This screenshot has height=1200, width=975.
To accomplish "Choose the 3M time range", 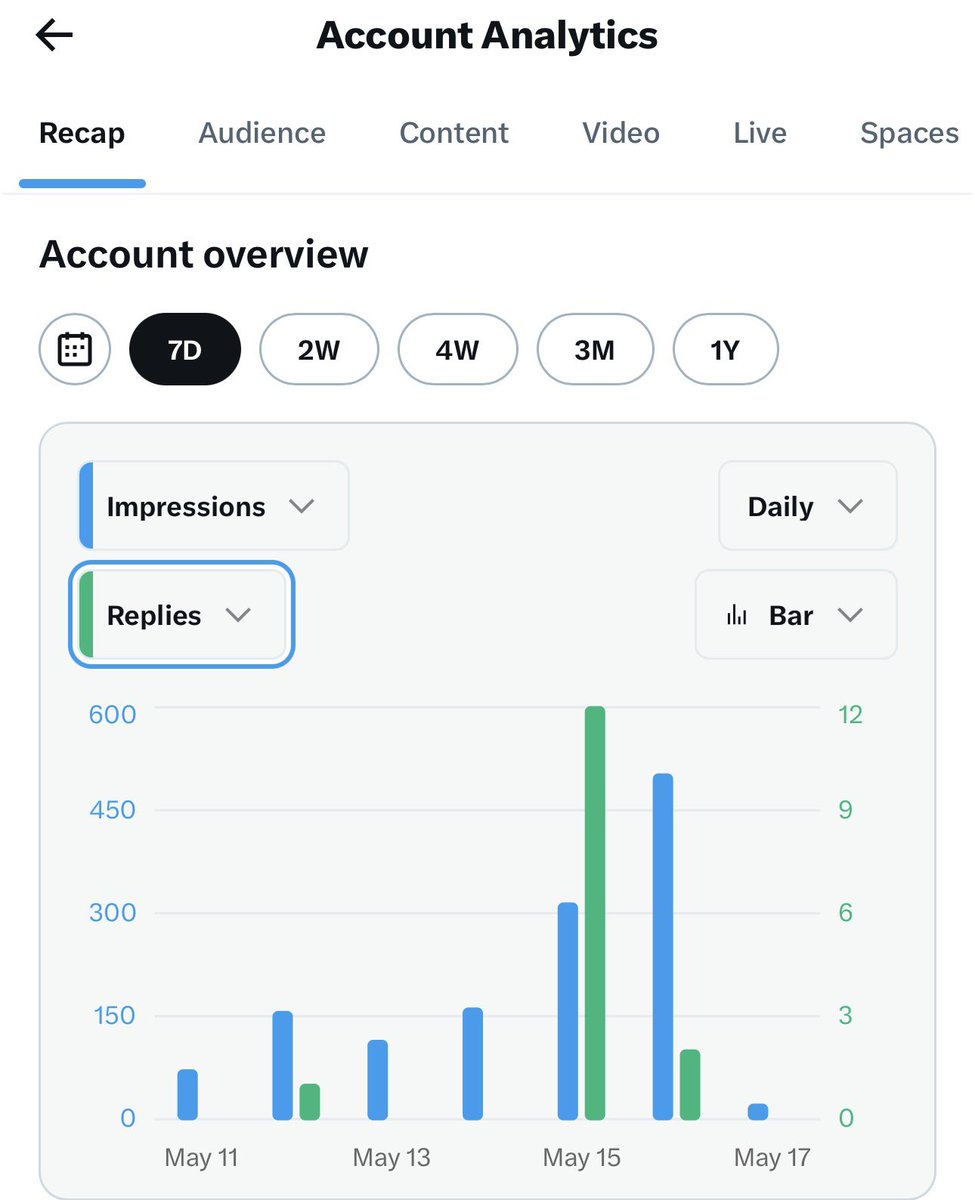I will pyautogui.click(x=595, y=350).
